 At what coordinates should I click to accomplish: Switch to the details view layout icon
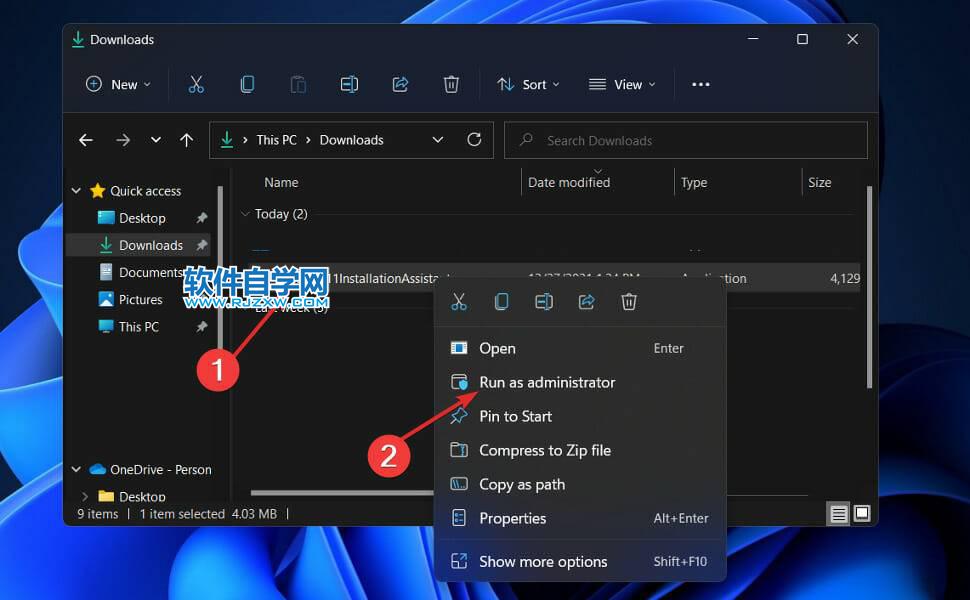pyautogui.click(x=838, y=513)
